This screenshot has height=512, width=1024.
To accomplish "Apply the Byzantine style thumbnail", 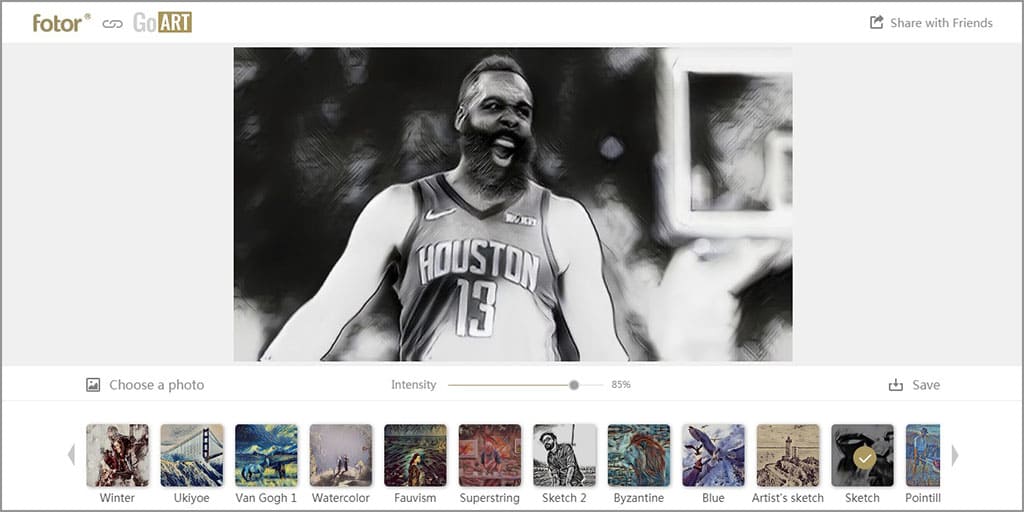I will coord(639,456).
